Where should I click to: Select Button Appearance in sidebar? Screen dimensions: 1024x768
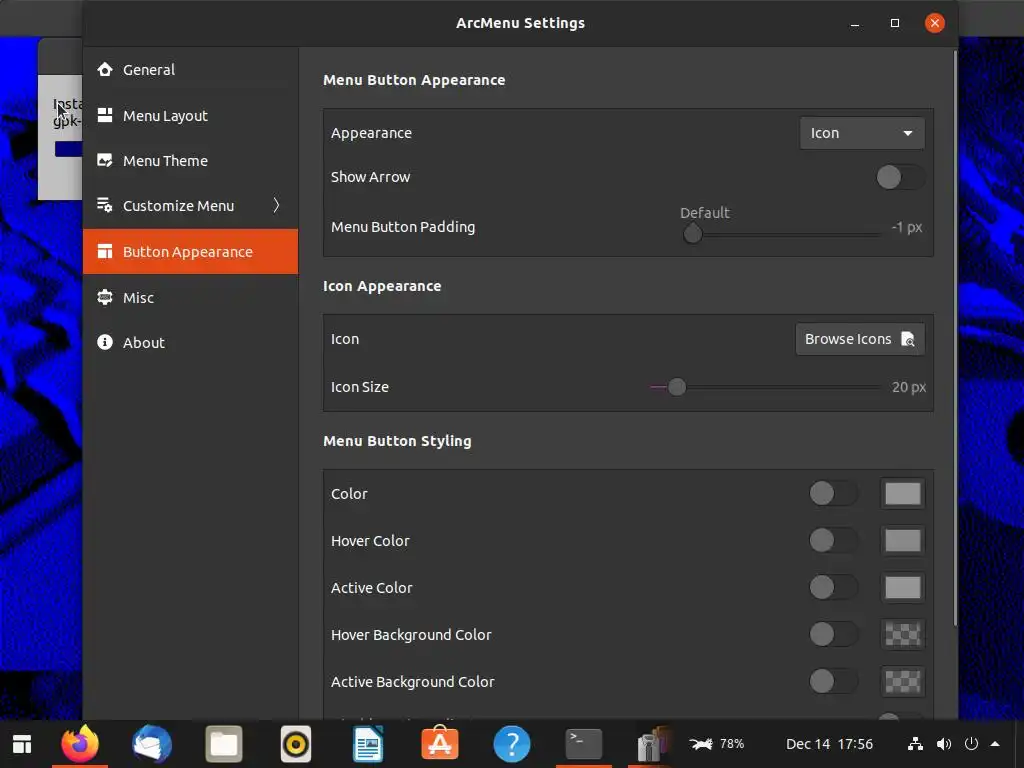pyautogui.click(x=190, y=251)
